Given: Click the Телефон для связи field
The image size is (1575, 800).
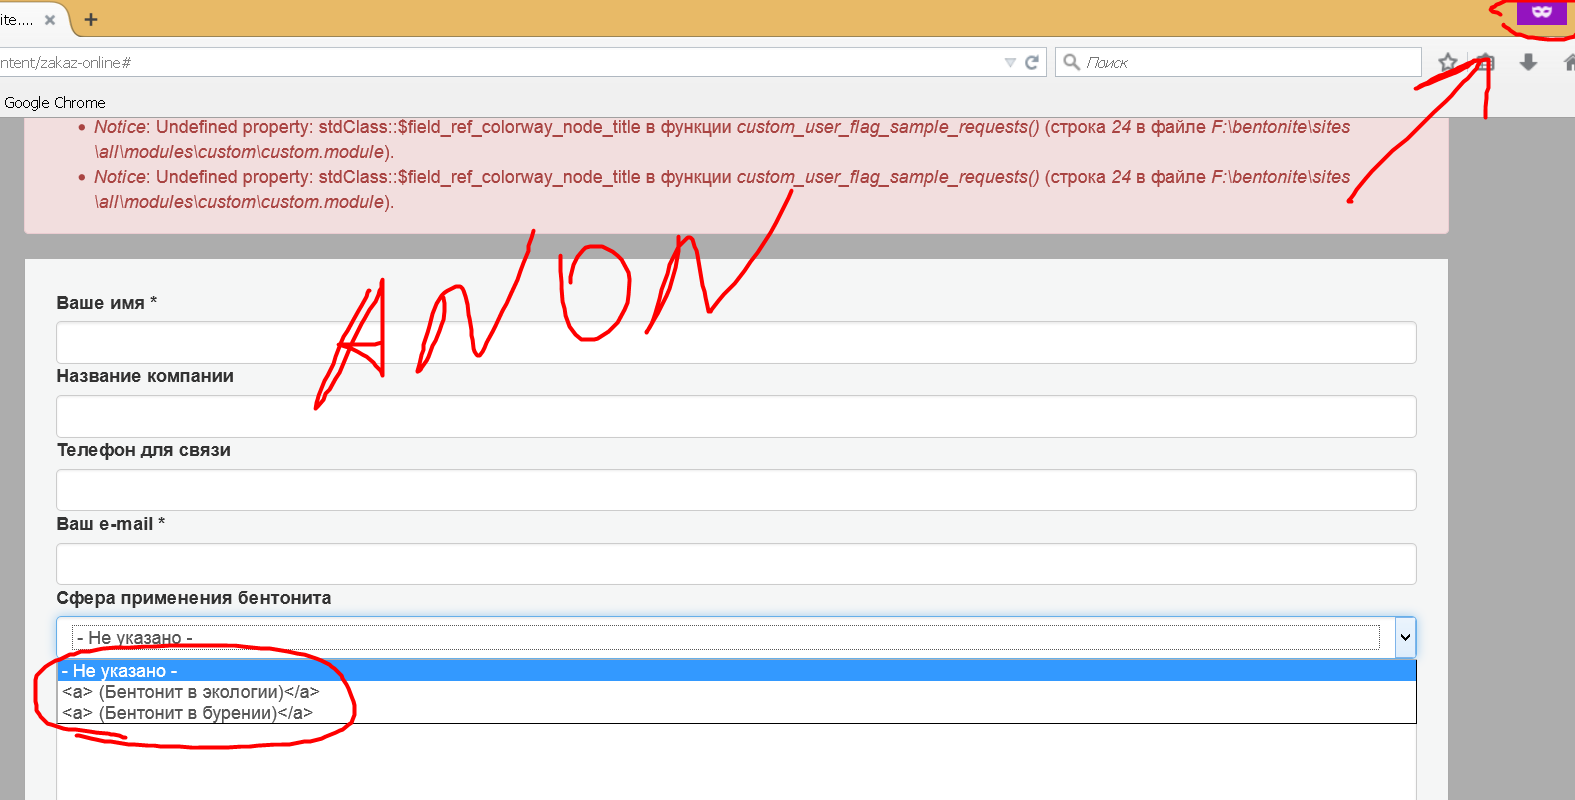Looking at the screenshot, I should (736, 490).
